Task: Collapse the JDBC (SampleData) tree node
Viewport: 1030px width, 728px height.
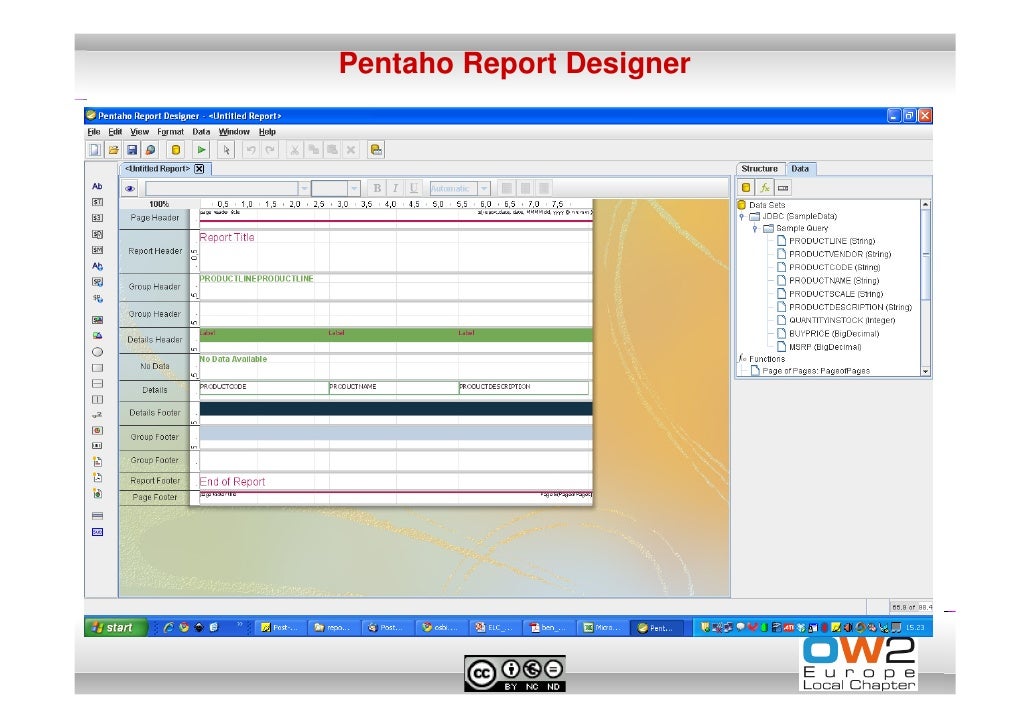Action: (x=742, y=216)
